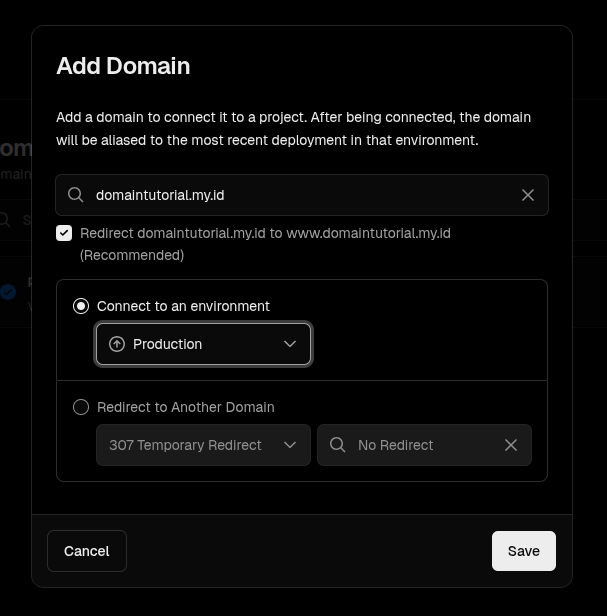This screenshot has height=616, width=607.
Task: Focus the domain name input field
Action: click(x=300, y=195)
